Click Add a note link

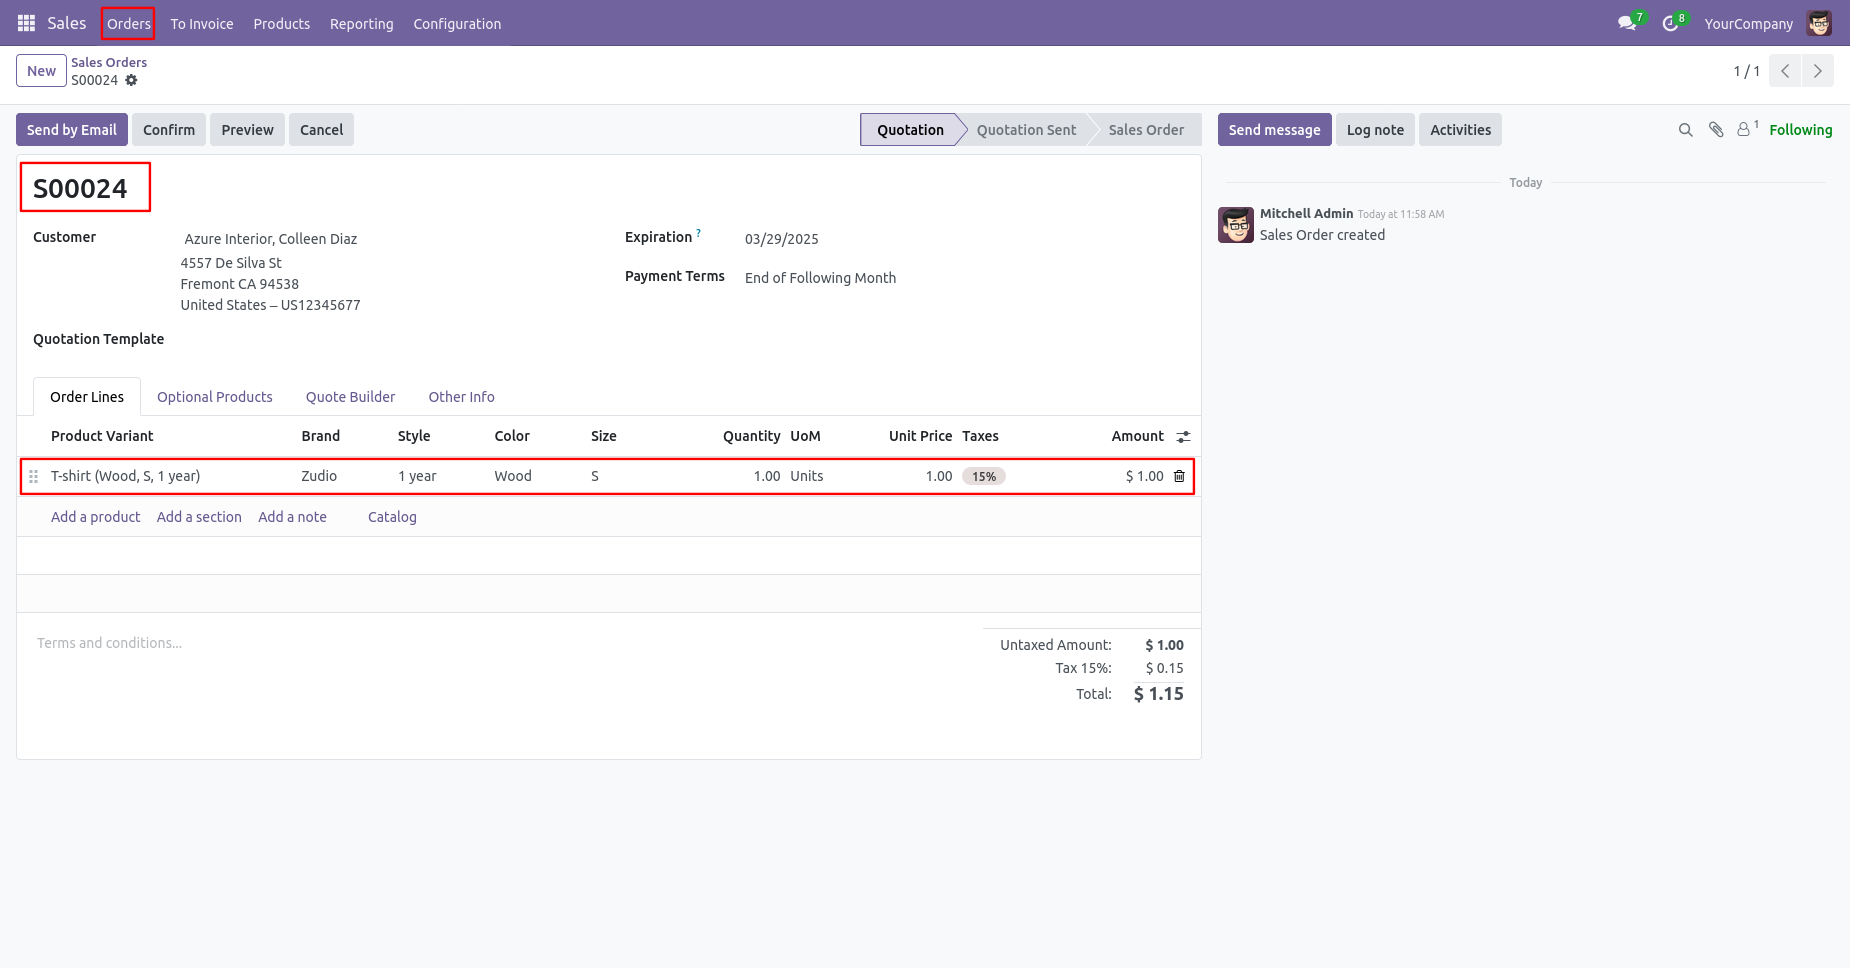[x=292, y=517]
